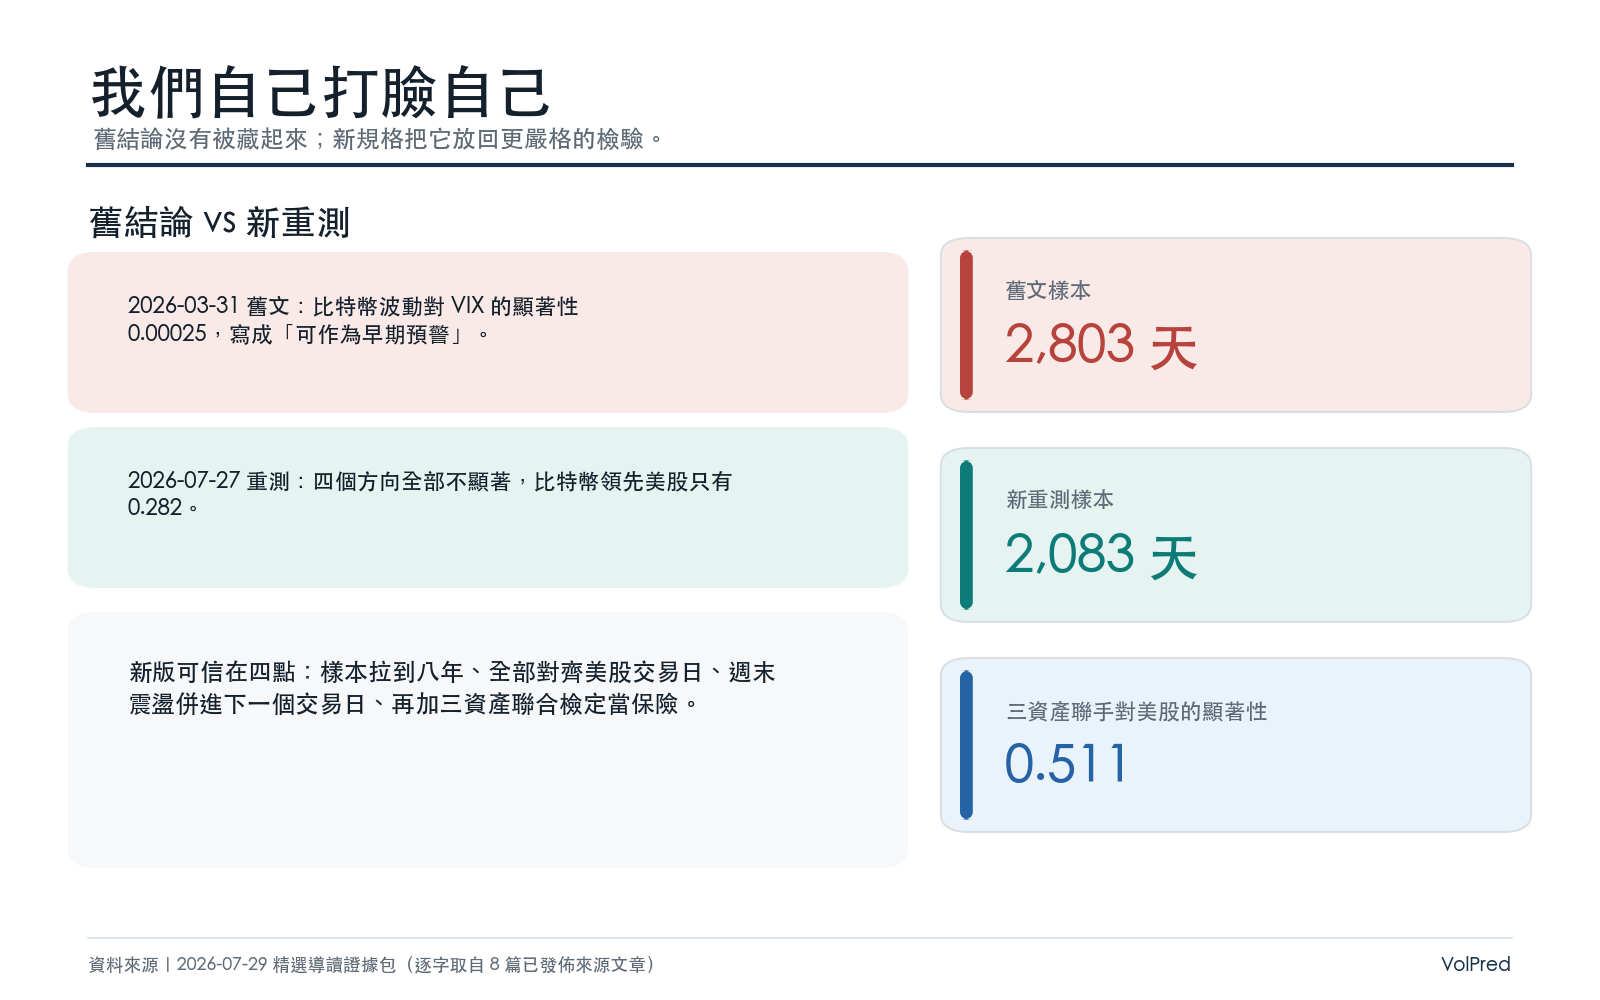The image size is (1600, 1000).
Task: Select the value 0.511
Action: tap(1066, 764)
